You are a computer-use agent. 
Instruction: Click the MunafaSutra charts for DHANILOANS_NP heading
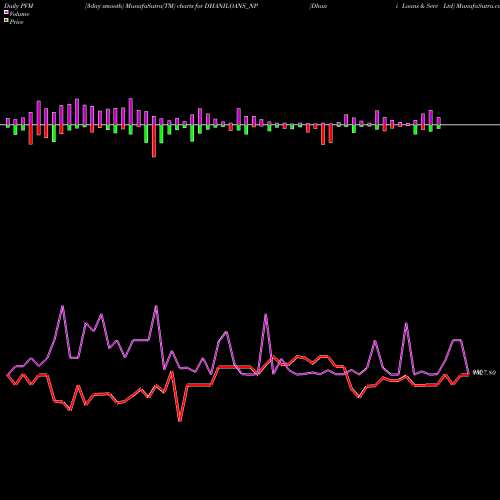pyautogui.click(x=171, y=6)
